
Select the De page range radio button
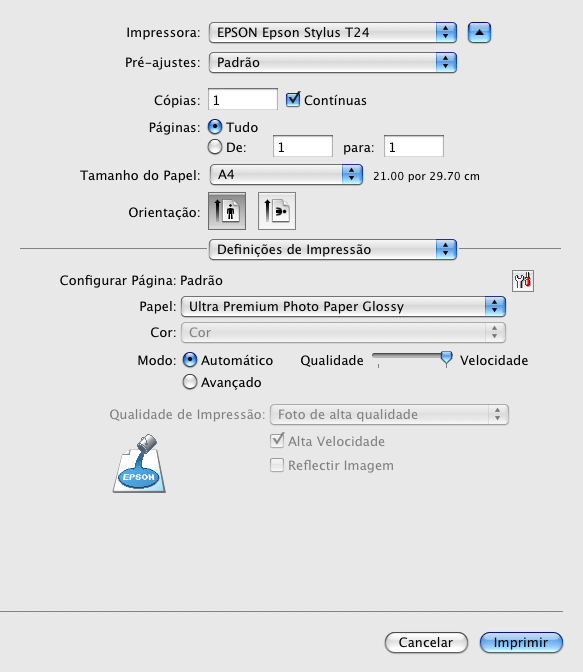coord(215,147)
